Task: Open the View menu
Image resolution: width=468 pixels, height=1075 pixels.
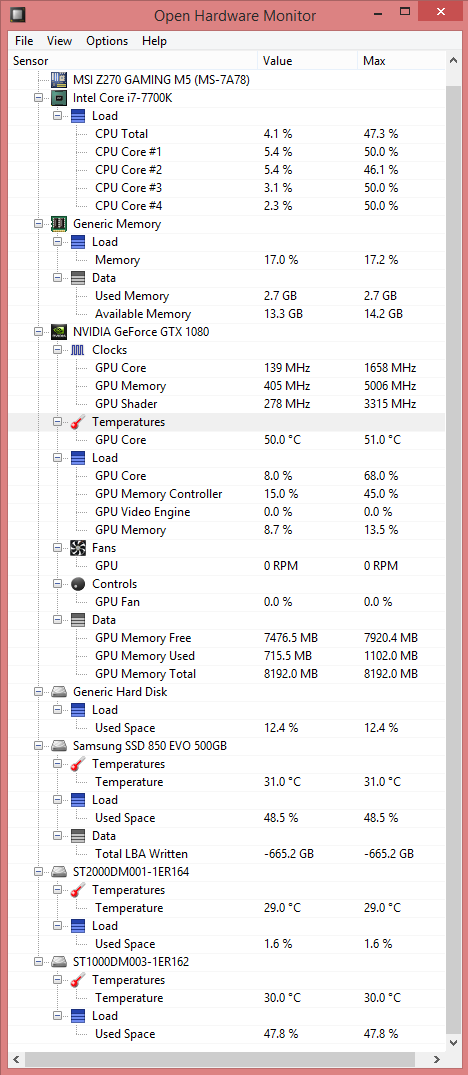Action: tap(60, 40)
